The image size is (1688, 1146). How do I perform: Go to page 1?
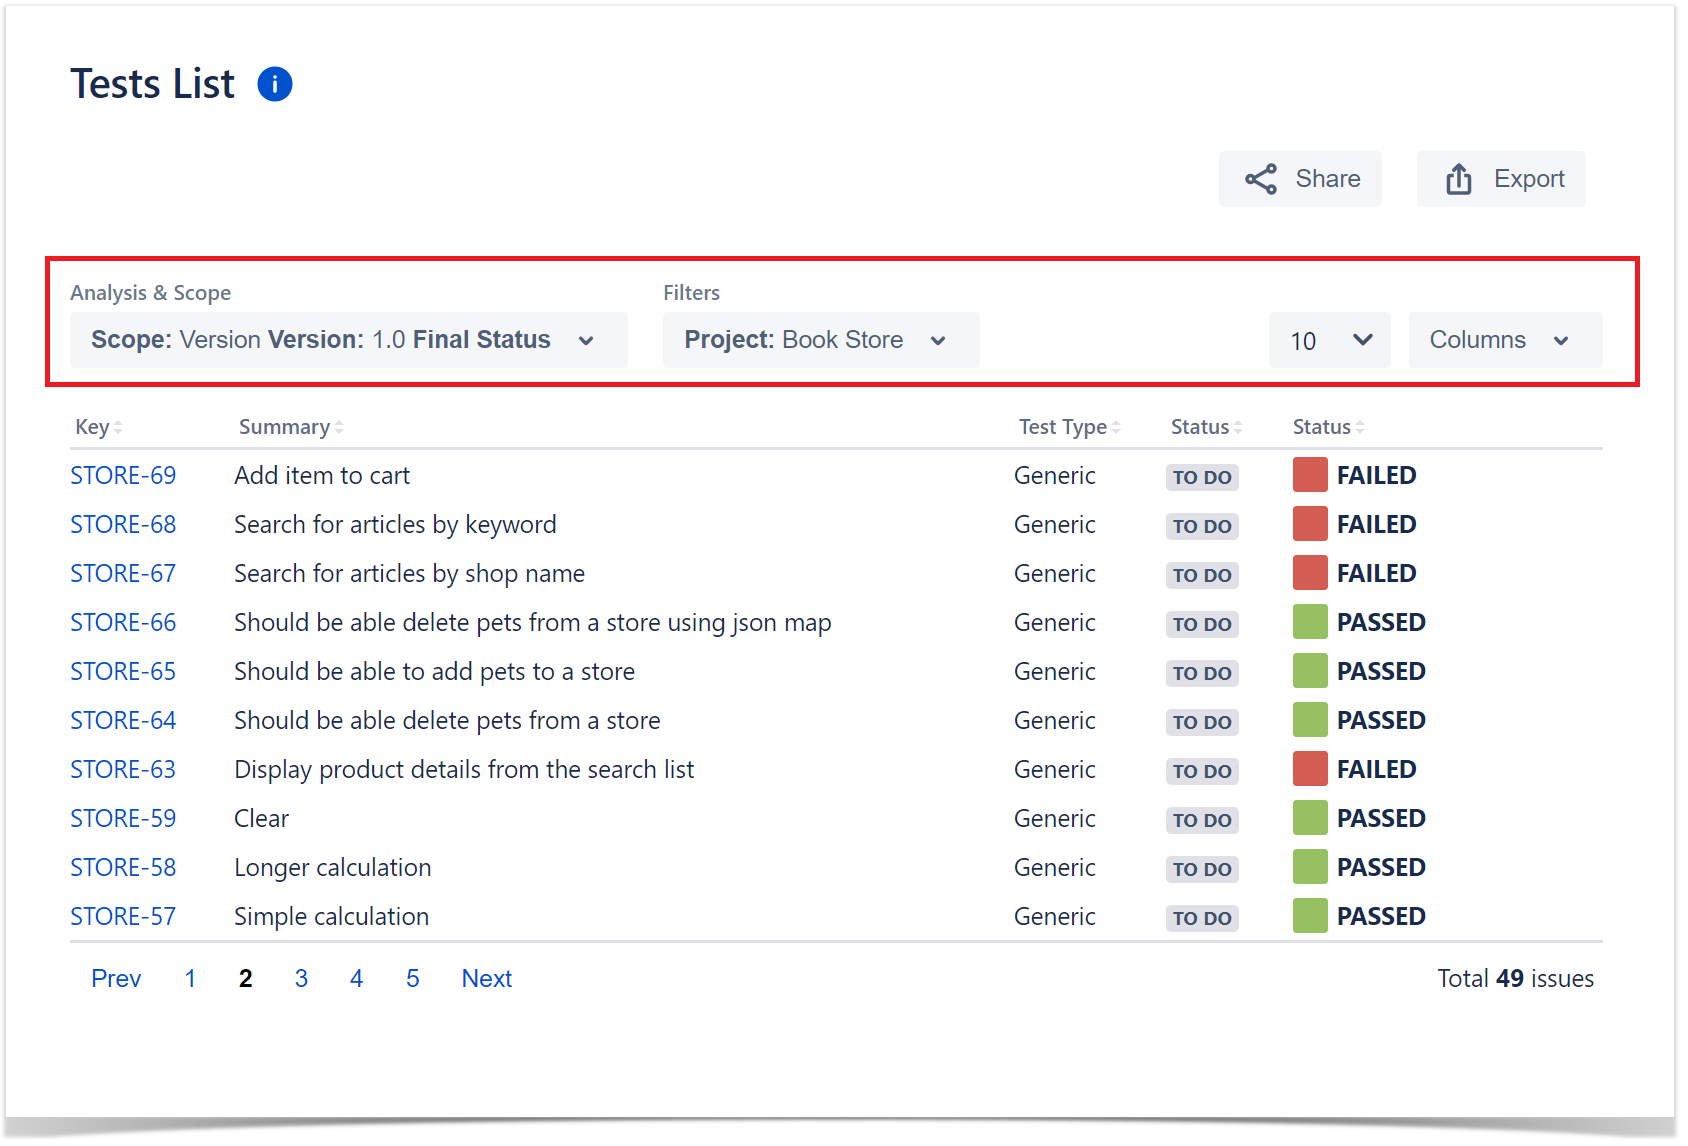coord(190,979)
